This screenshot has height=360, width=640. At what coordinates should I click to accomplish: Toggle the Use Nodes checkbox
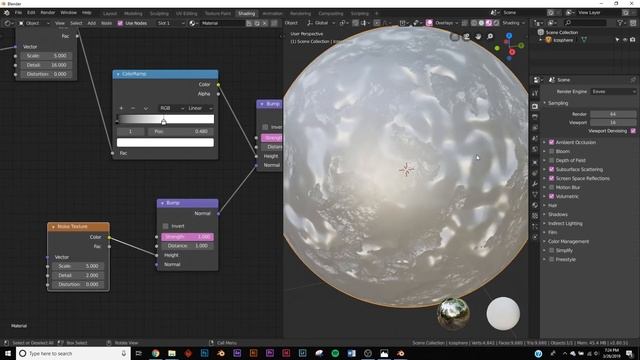[x=120, y=23]
